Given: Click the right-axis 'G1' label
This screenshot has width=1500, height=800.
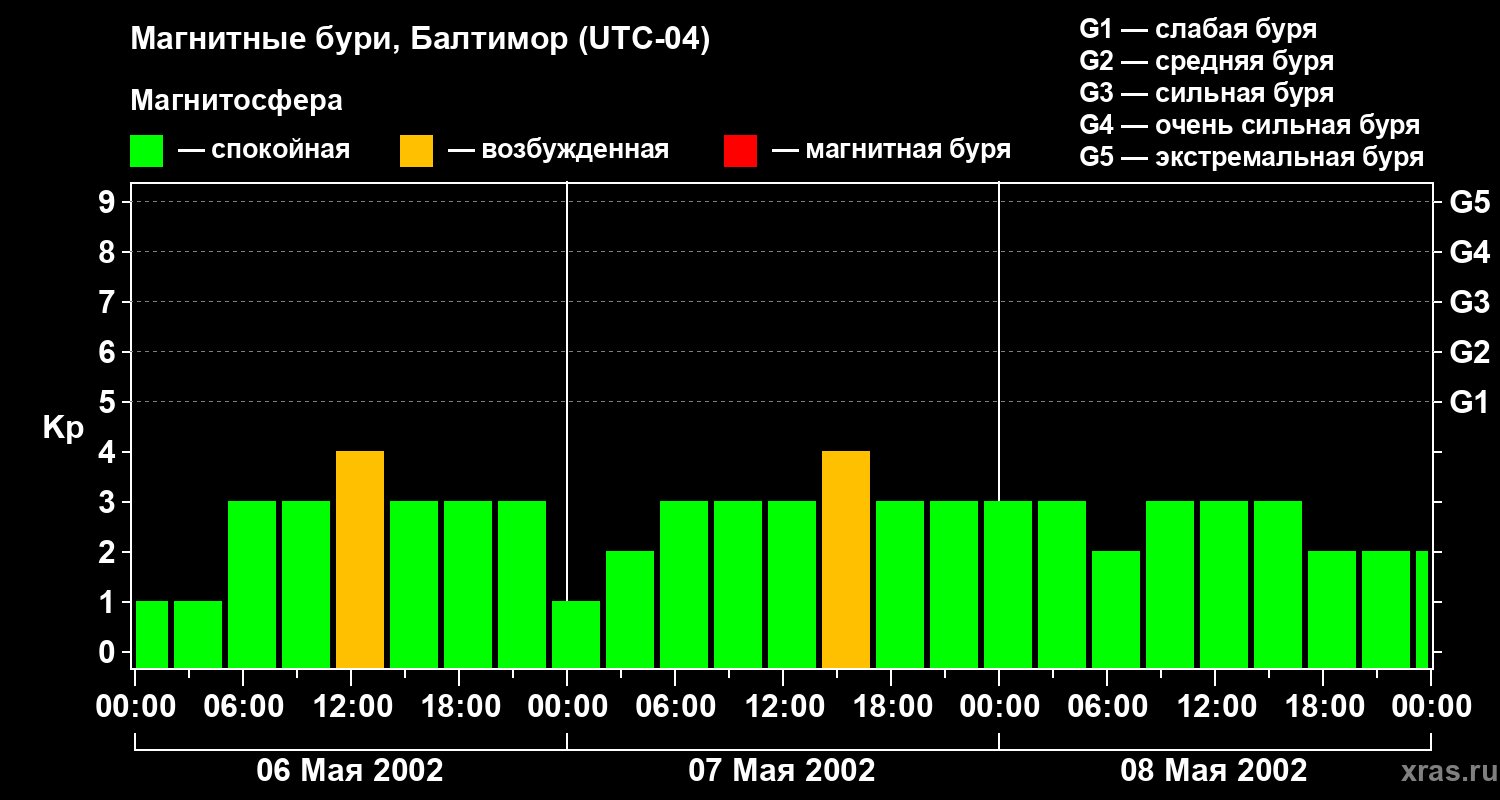Looking at the screenshot, I should pos(1469,402).
